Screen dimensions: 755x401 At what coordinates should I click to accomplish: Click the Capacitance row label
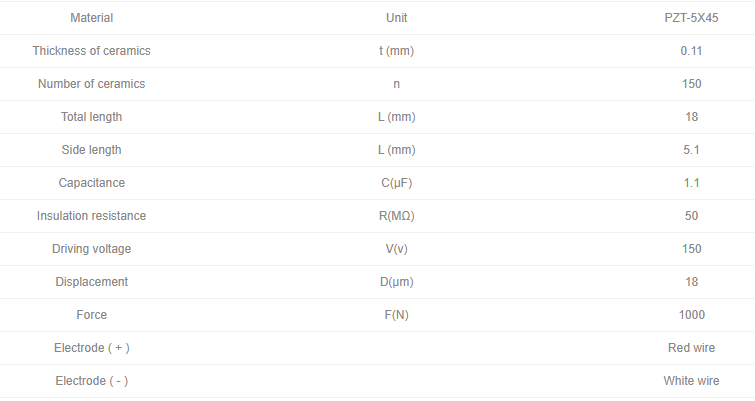click(91, 183)
